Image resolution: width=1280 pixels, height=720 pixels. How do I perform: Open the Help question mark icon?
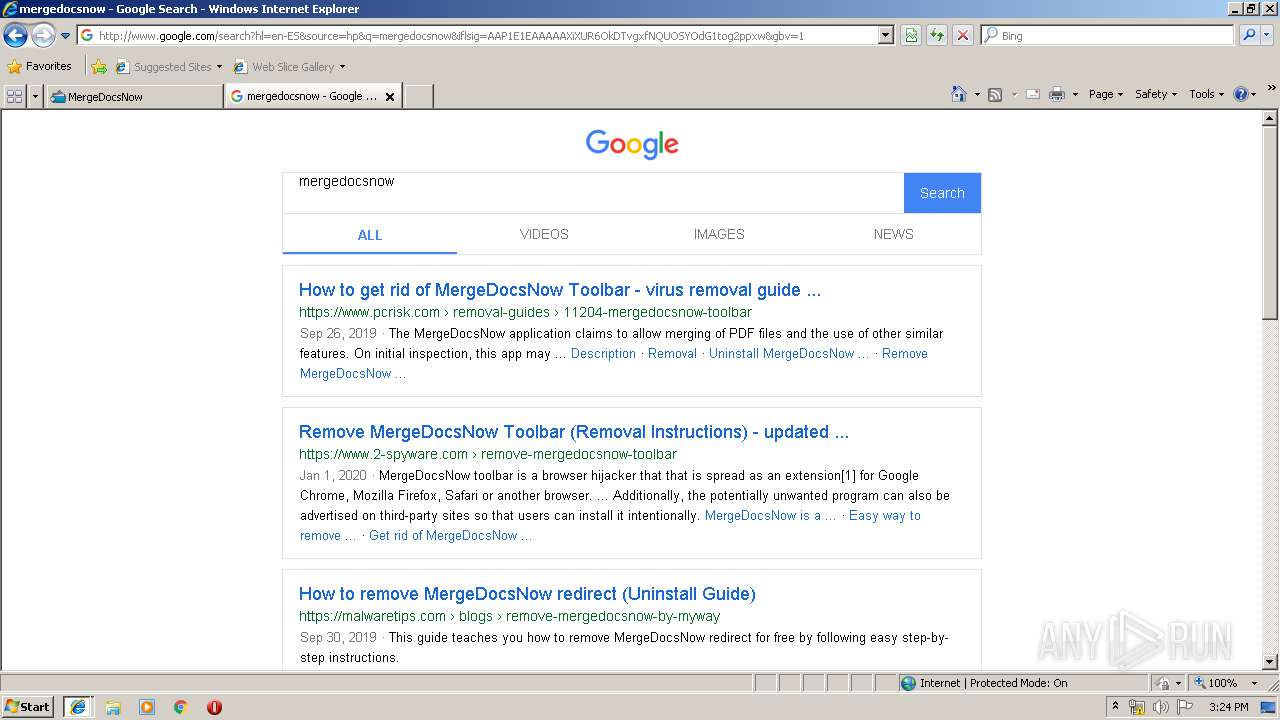pyautogui.click(x=1240, y=94)
